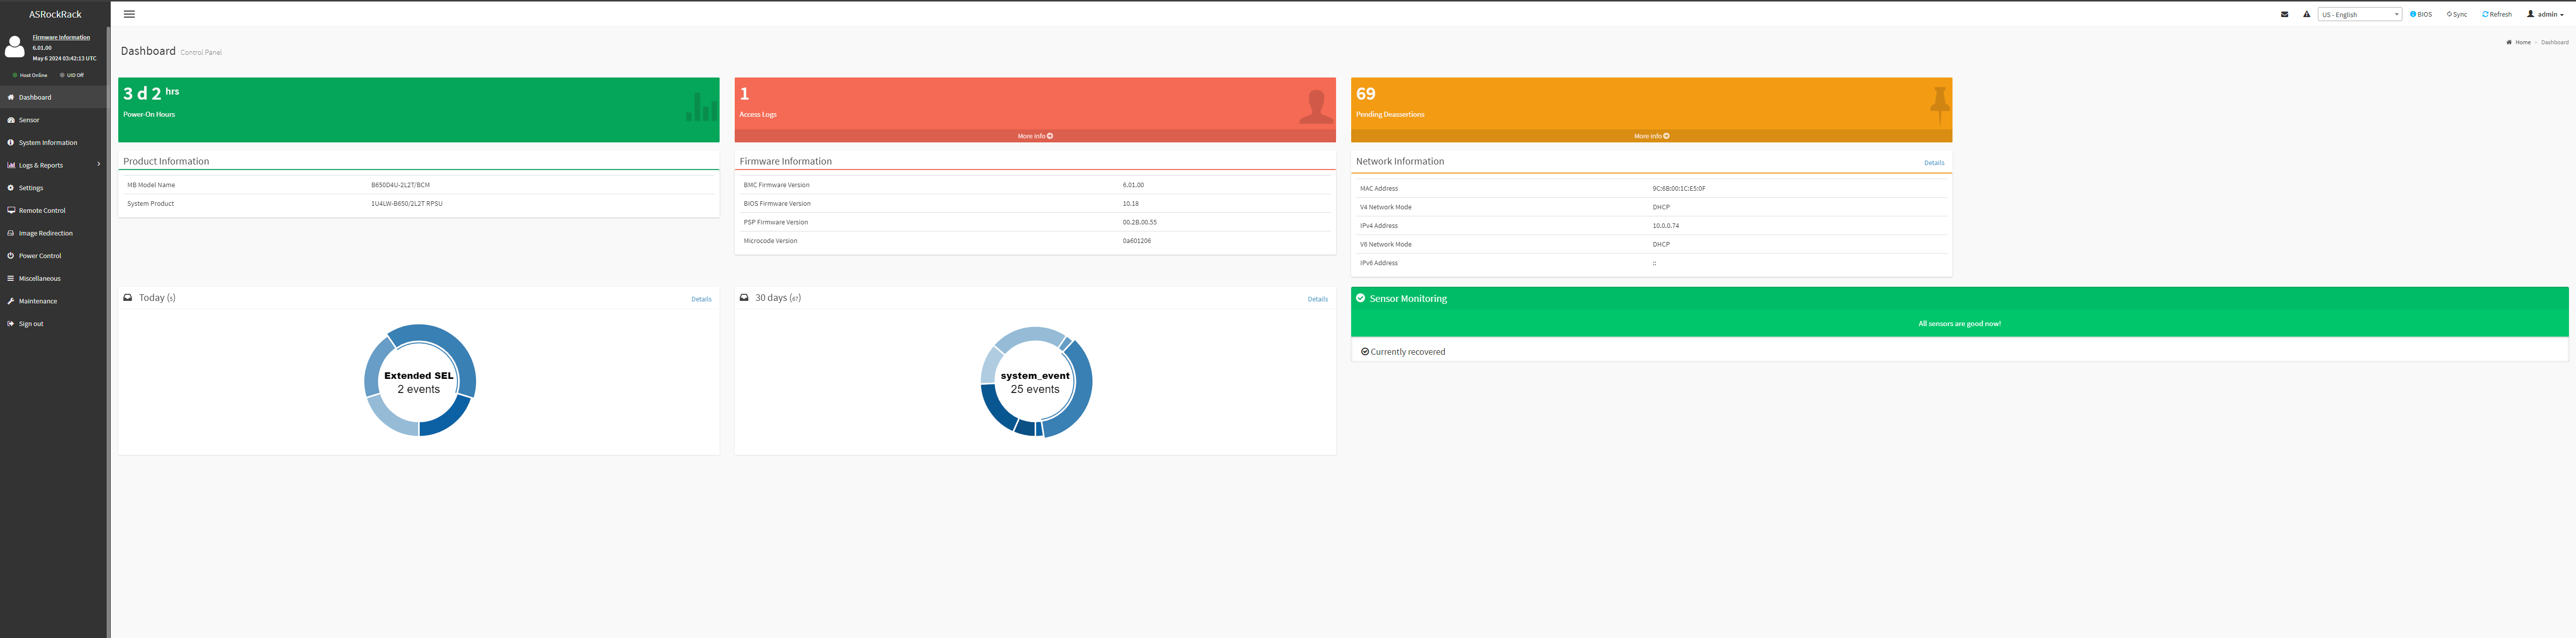Click BMC Firmware Version value 6.01.00
Viewport: 2576px width, 638px height.
(1132, 185)
